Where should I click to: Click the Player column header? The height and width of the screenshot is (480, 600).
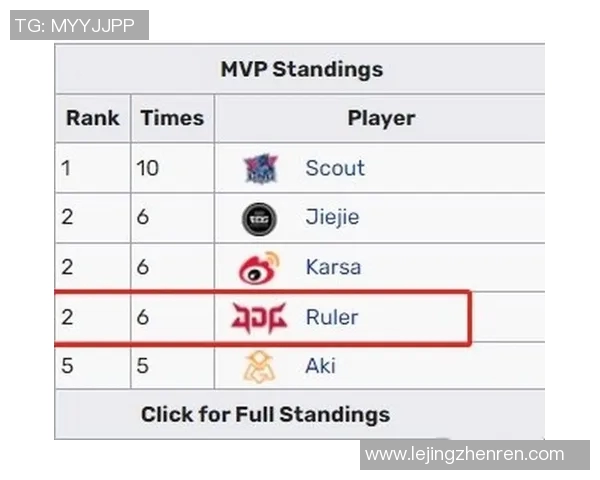point(381,118)
